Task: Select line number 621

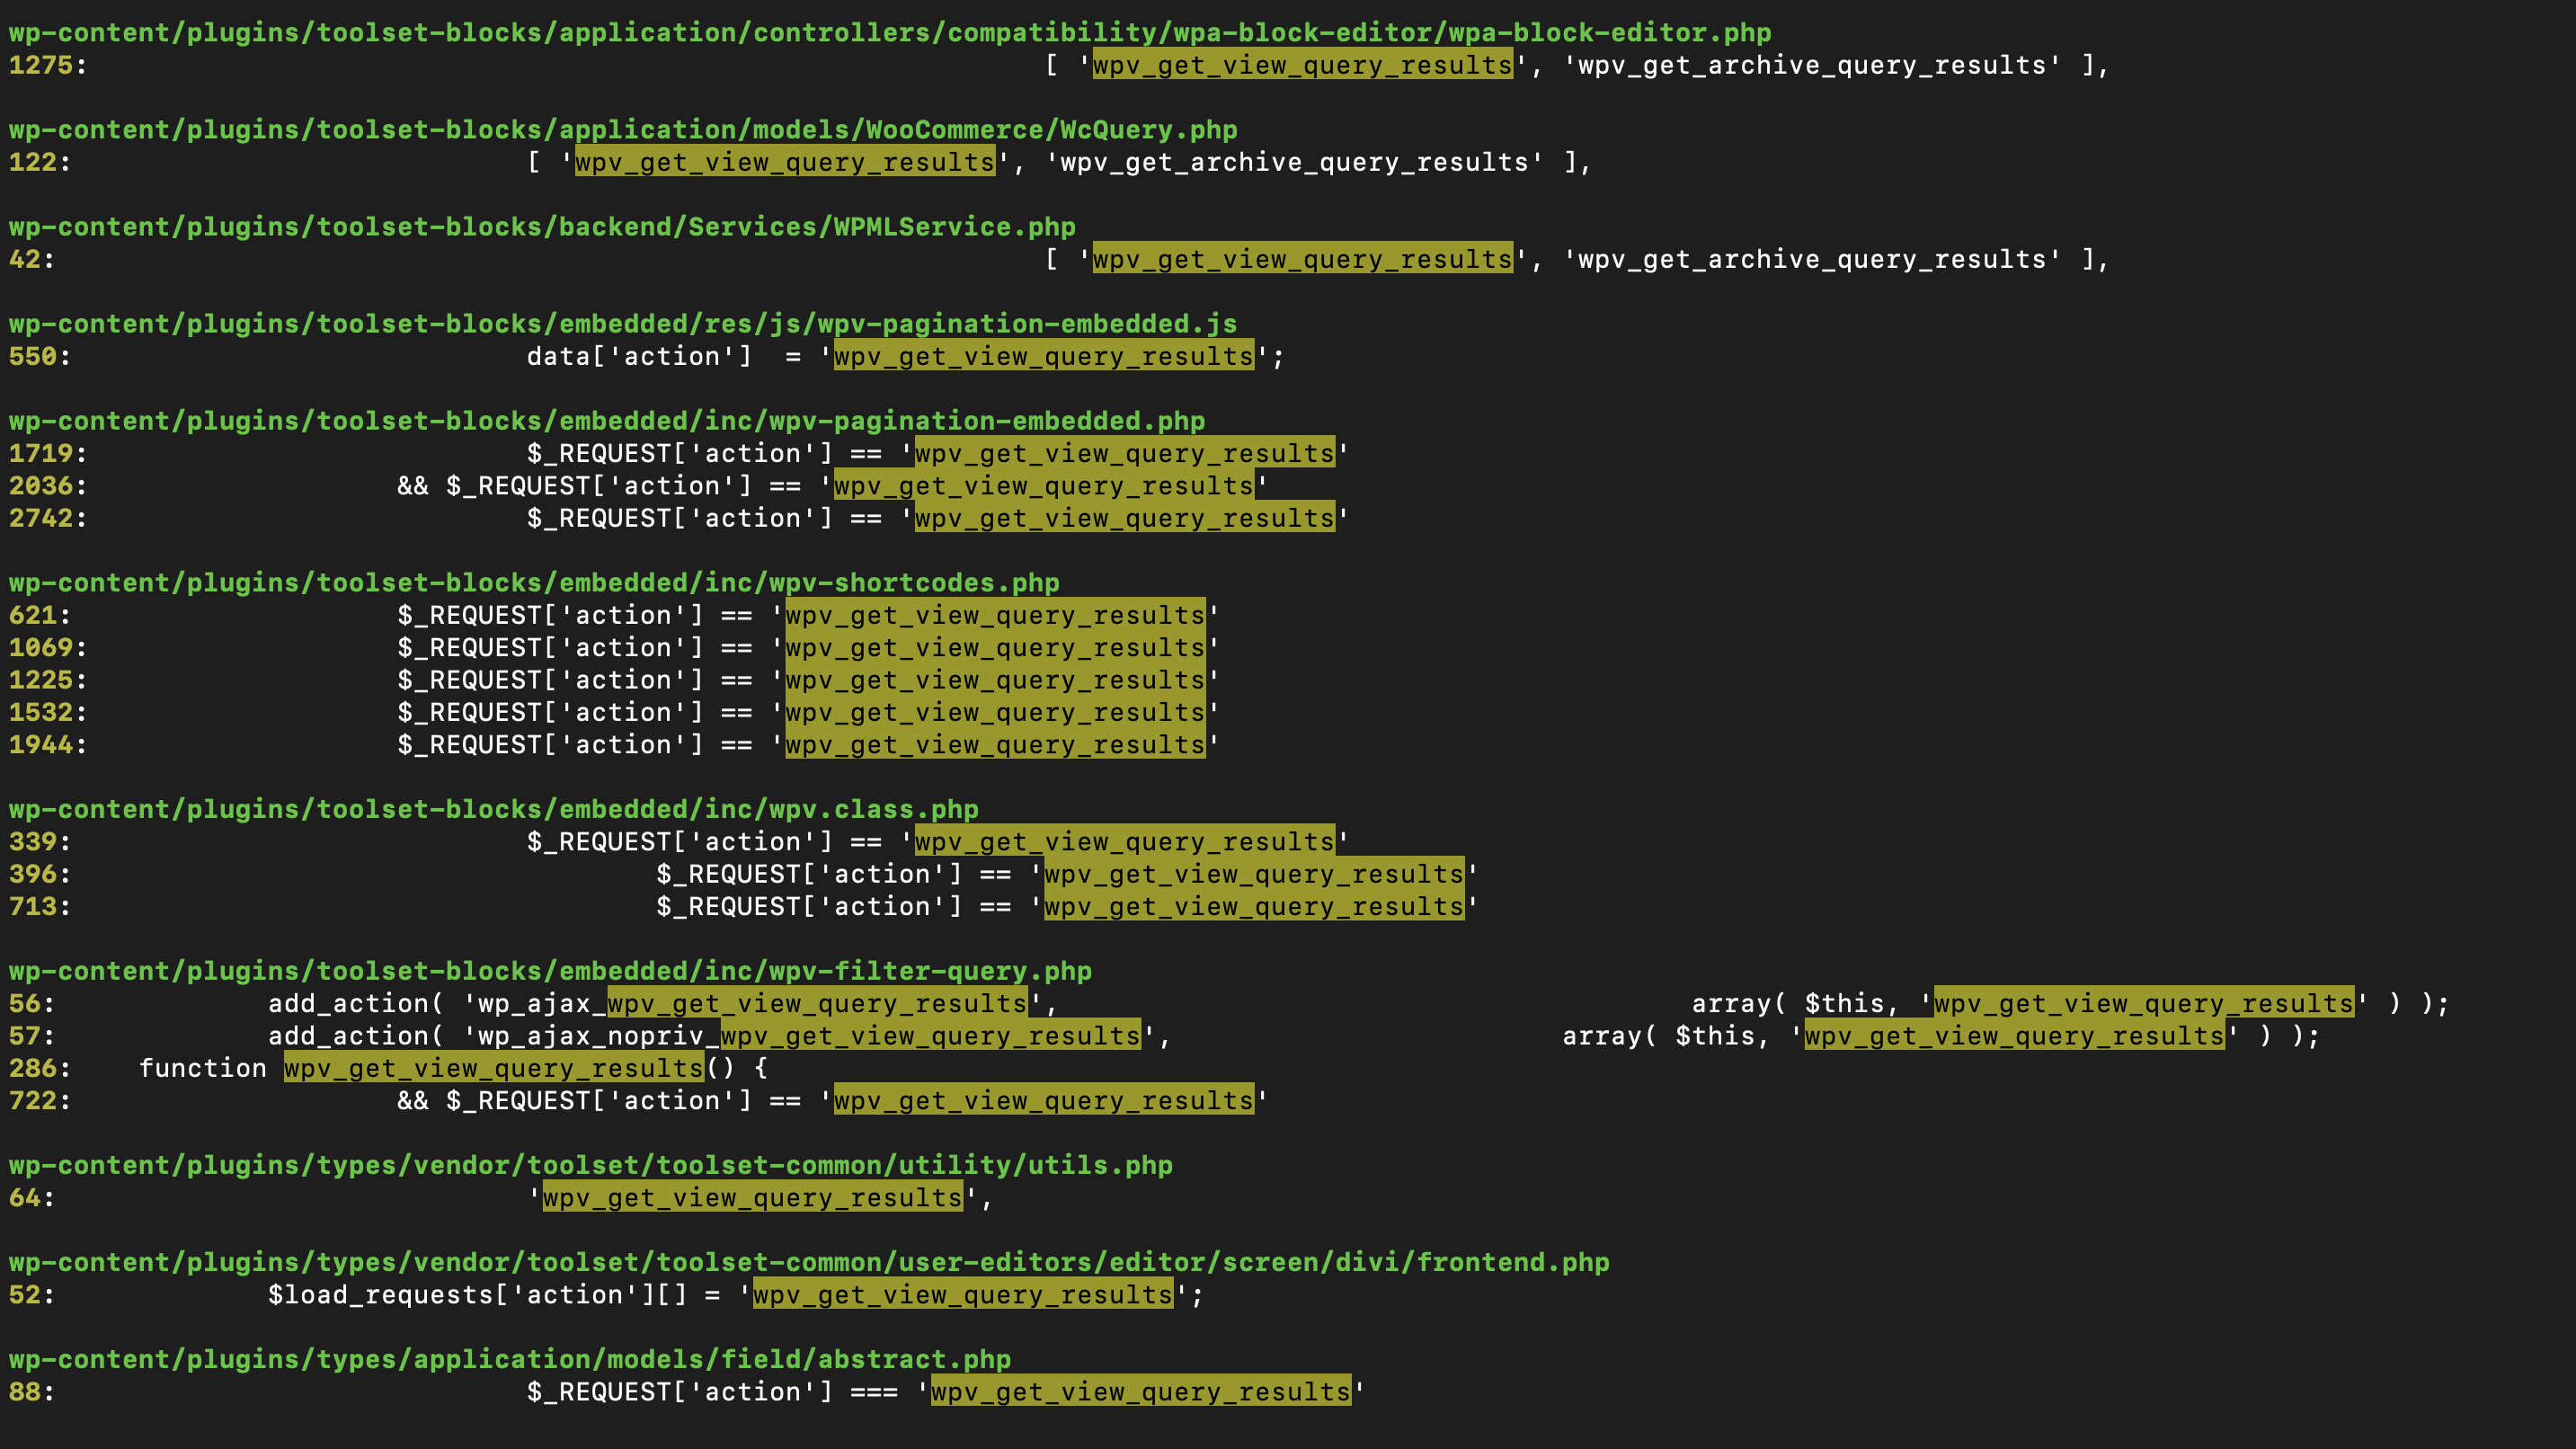Action: [x=32, y=615]
